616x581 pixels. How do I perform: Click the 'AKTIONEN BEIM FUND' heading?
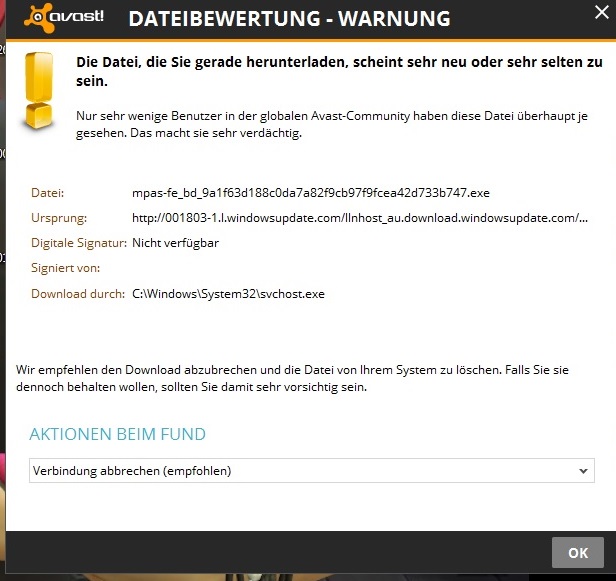click(x=117, y=434)
